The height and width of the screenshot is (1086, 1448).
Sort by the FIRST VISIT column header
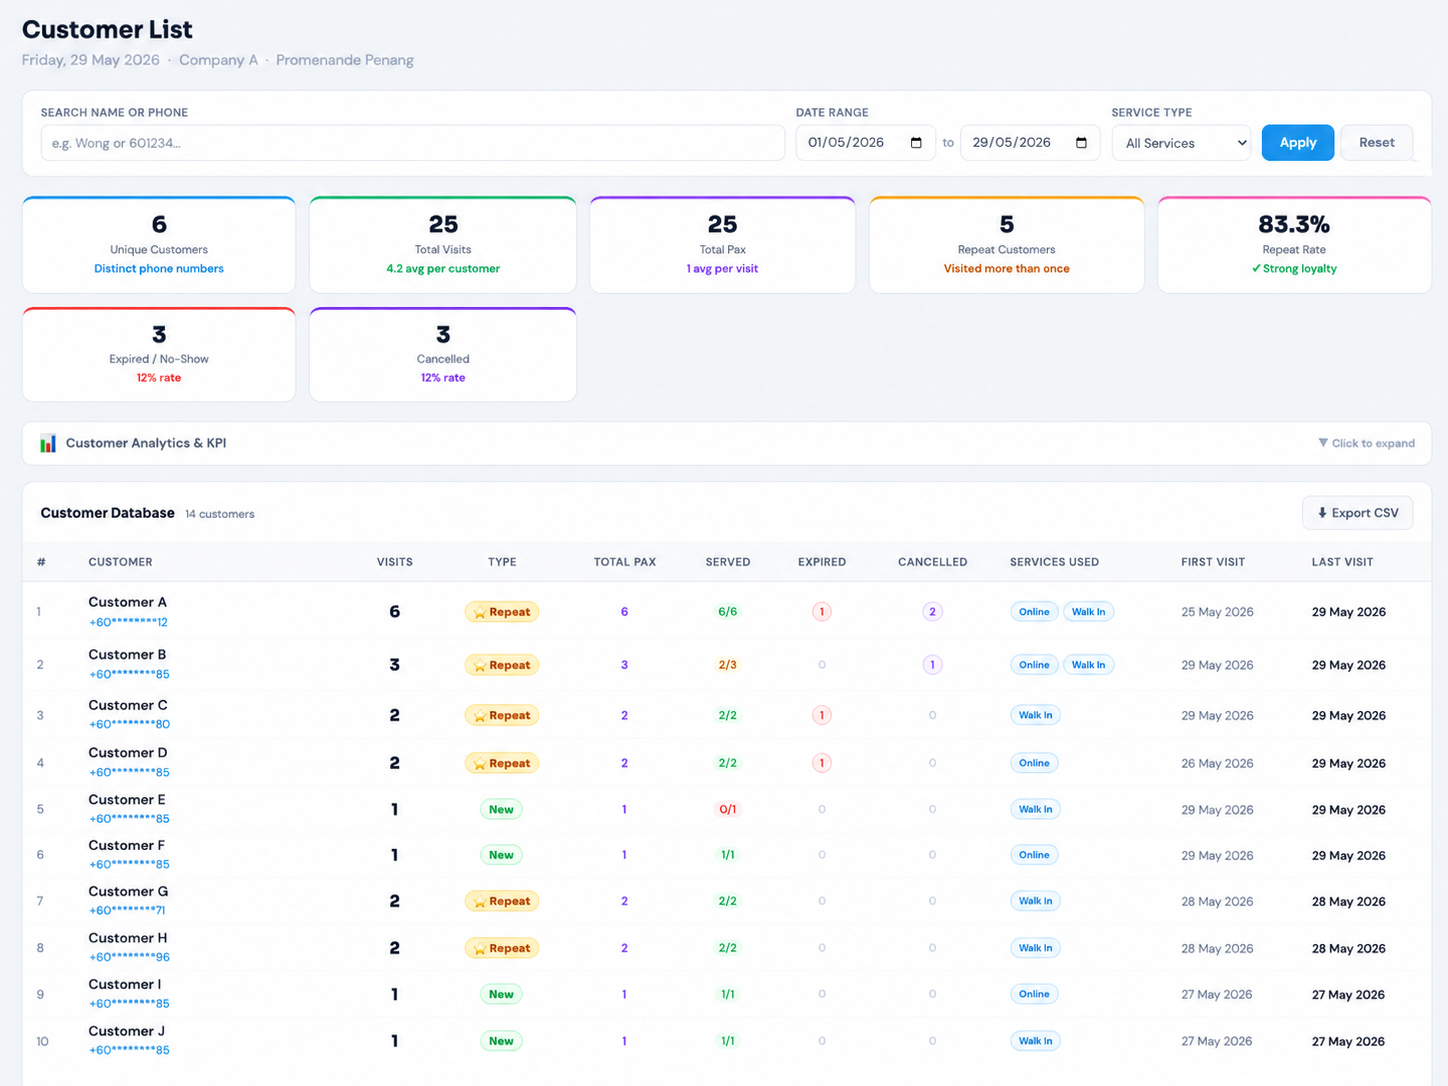(1213, 562)
